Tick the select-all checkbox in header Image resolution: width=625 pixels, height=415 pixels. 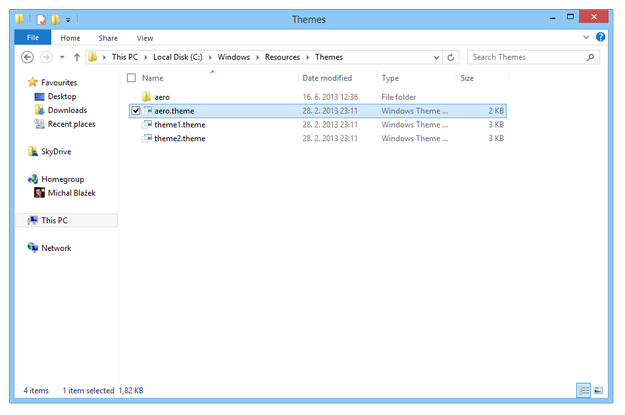(131, 78)
